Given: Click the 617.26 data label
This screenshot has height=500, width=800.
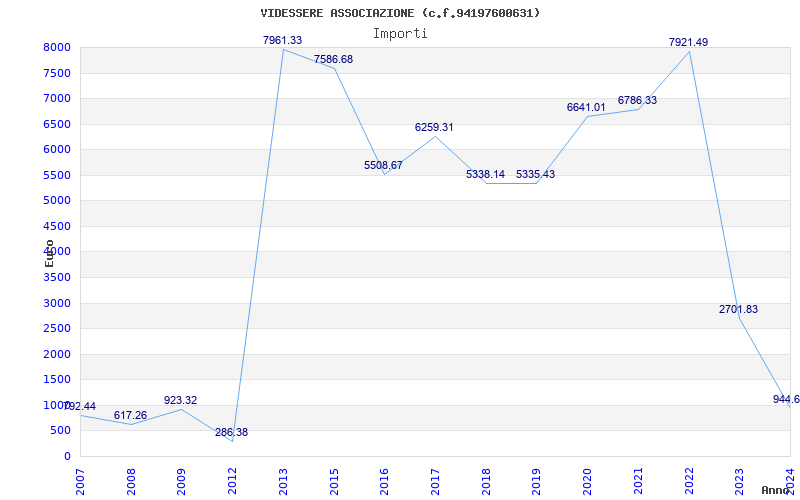Looking at the screenshot, I should (x=130, y=416).
